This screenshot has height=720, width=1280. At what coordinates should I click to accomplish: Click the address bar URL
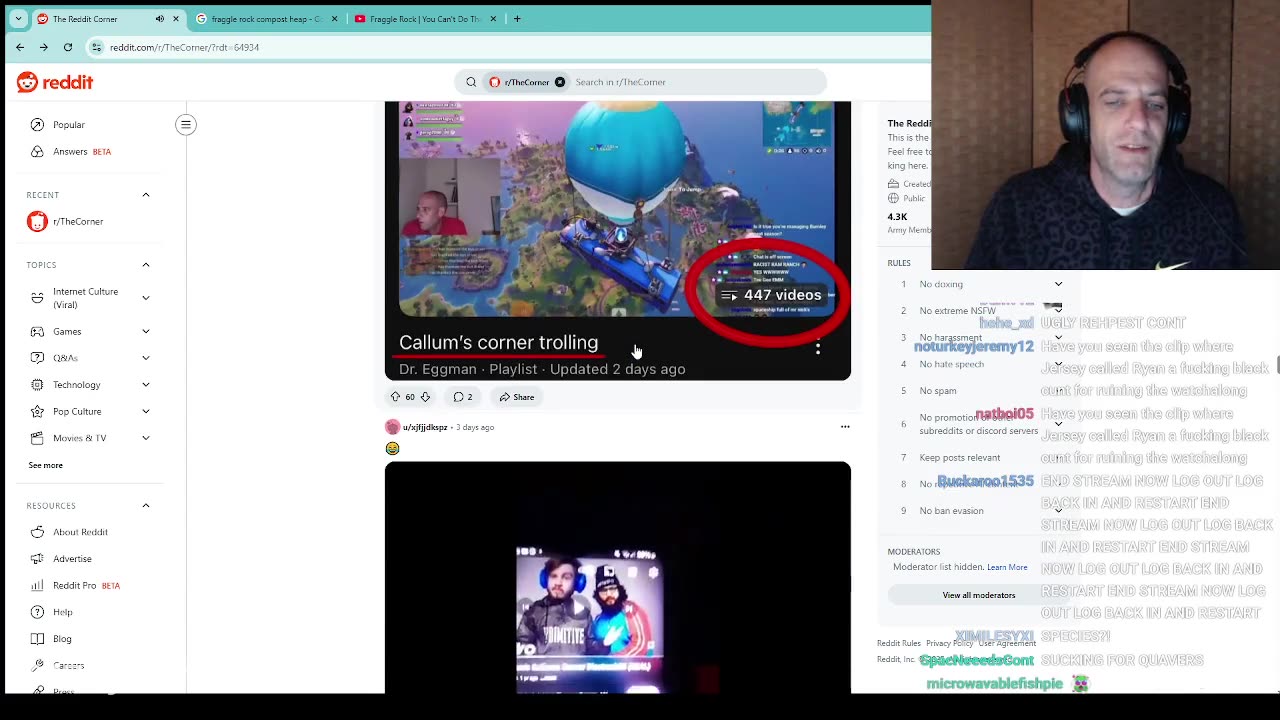click(184, 47)
